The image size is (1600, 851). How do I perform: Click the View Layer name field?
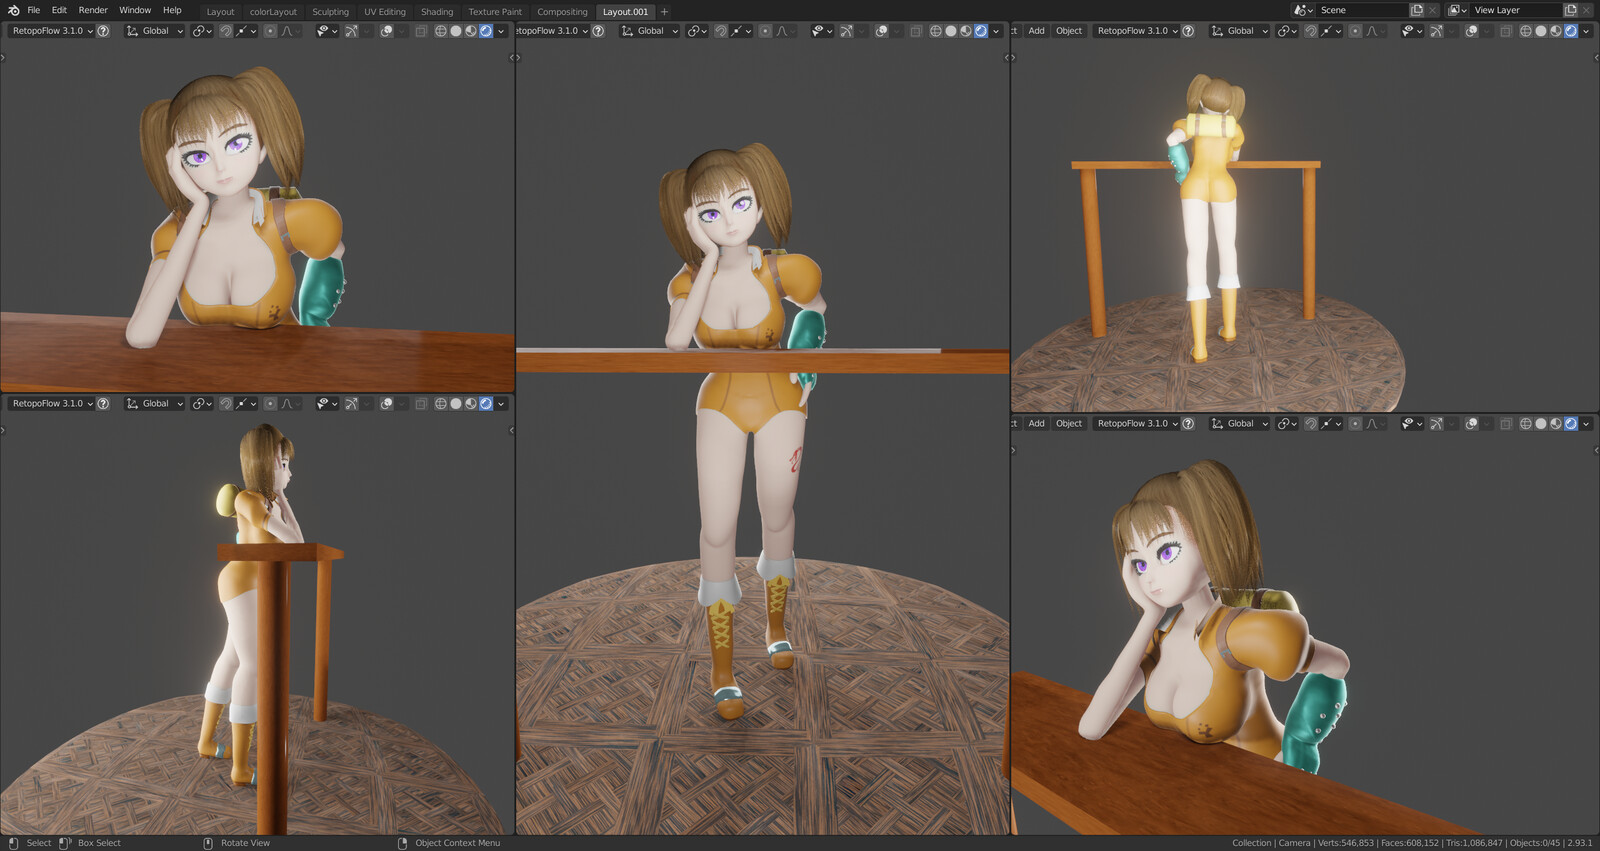tap(1516, 10)
